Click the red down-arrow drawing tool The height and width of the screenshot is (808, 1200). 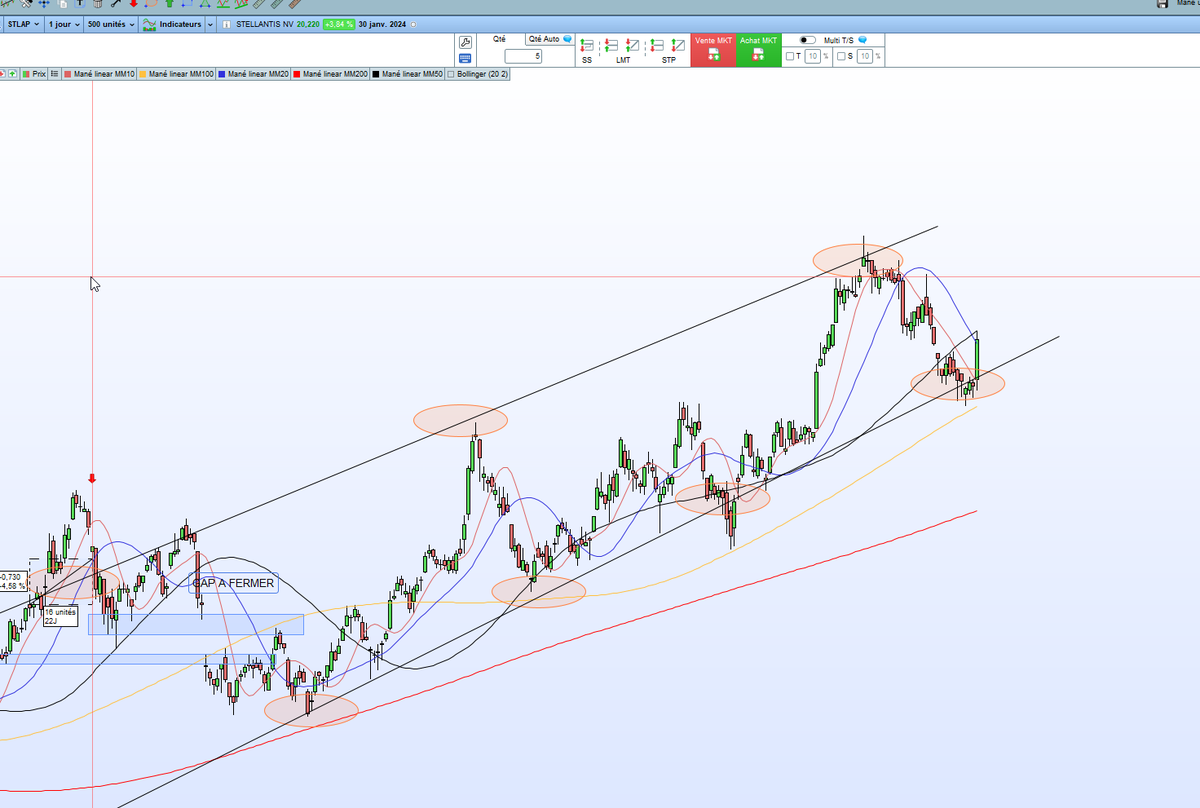[x=133, y=4]
